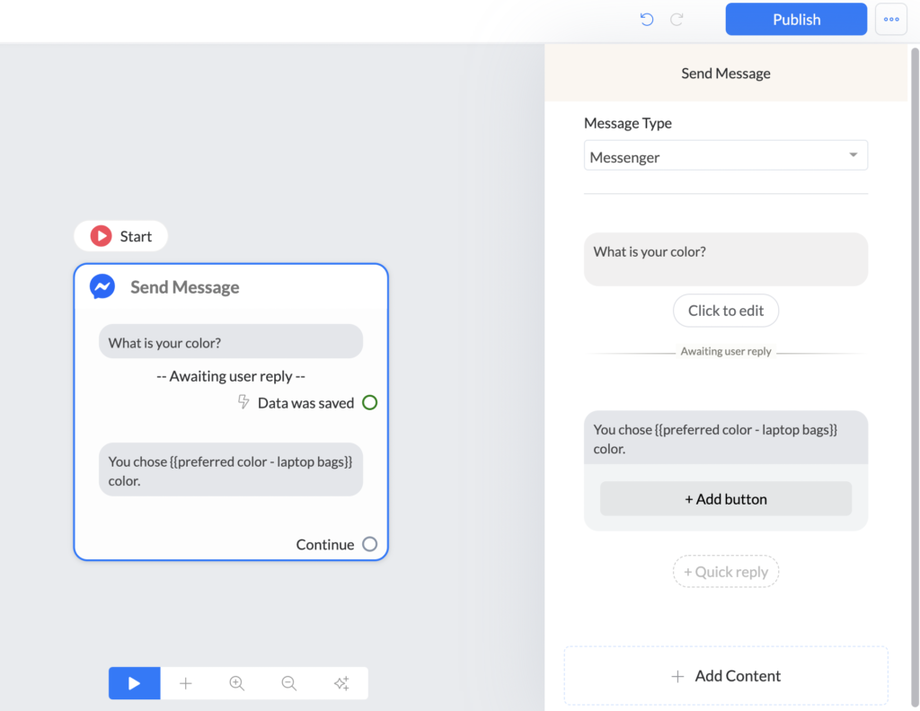This screenshot has width=920, height=711.
Task: Click the Click to edit button
Action: tap(726, 310)
